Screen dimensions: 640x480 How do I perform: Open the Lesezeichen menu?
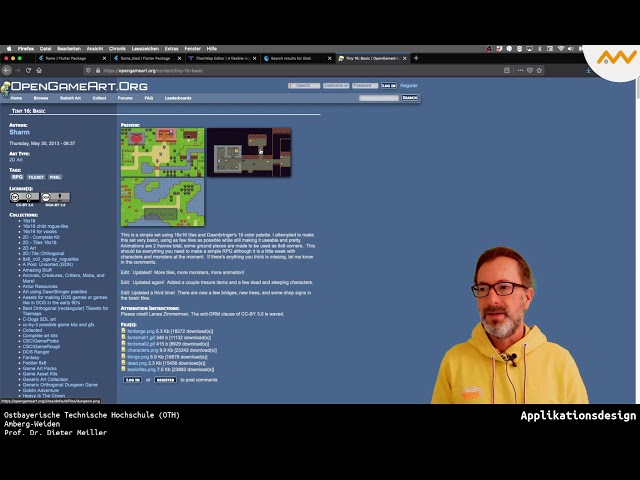pos(145,48)
